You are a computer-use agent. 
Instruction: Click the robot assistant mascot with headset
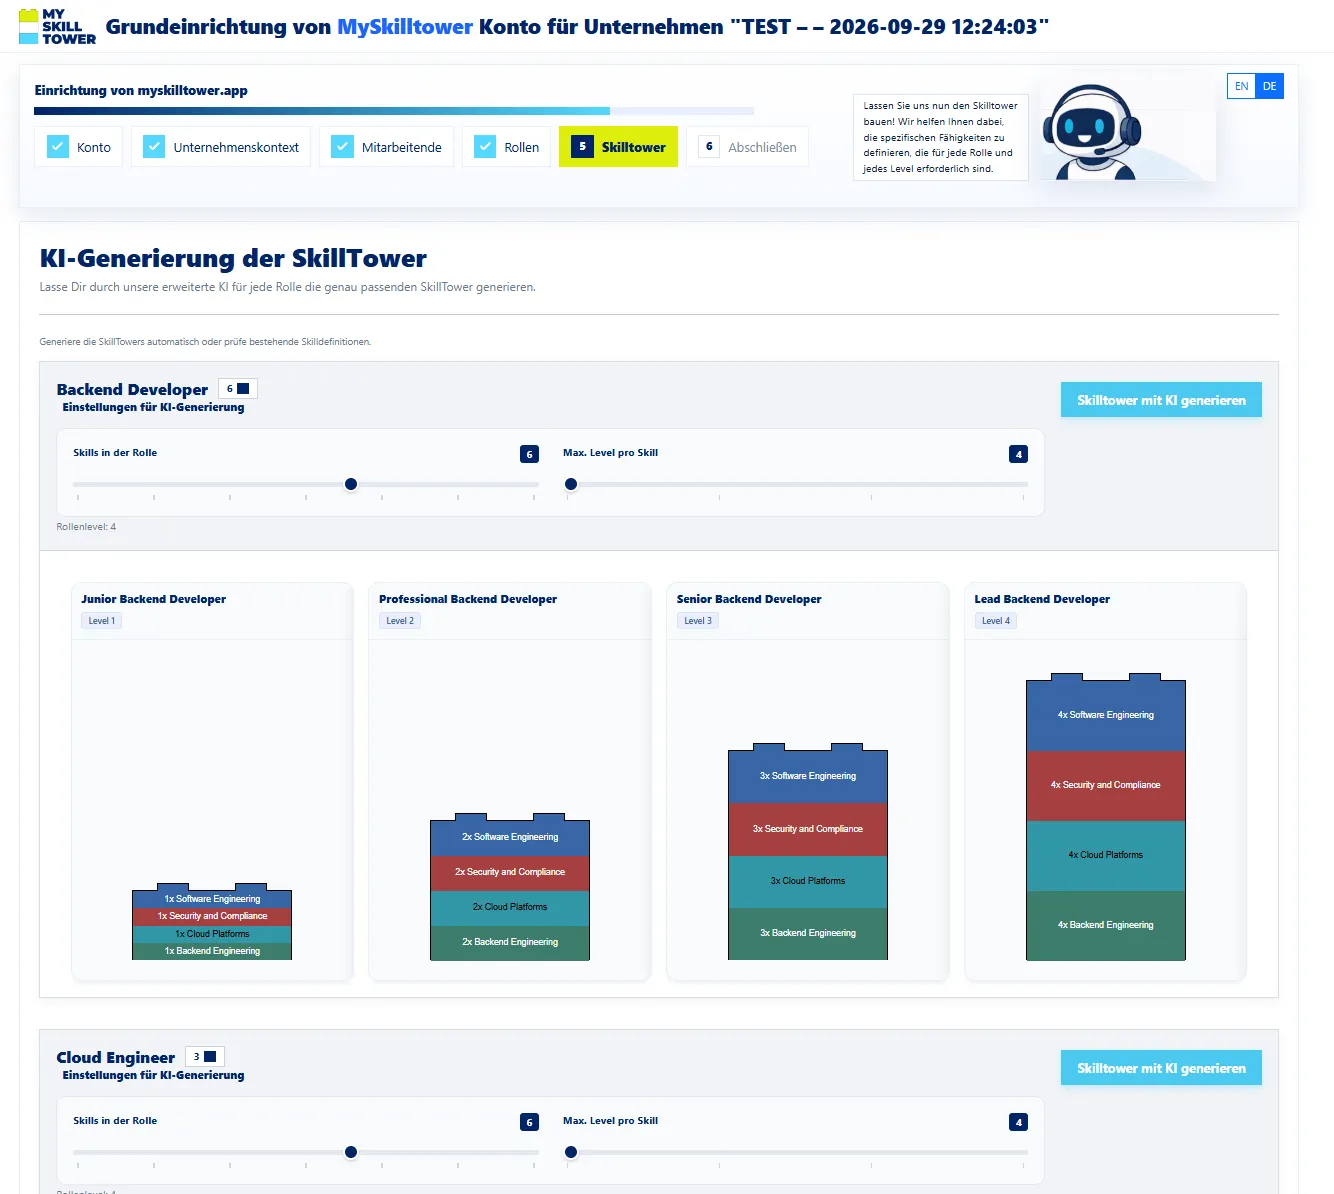coord(1090,132)
